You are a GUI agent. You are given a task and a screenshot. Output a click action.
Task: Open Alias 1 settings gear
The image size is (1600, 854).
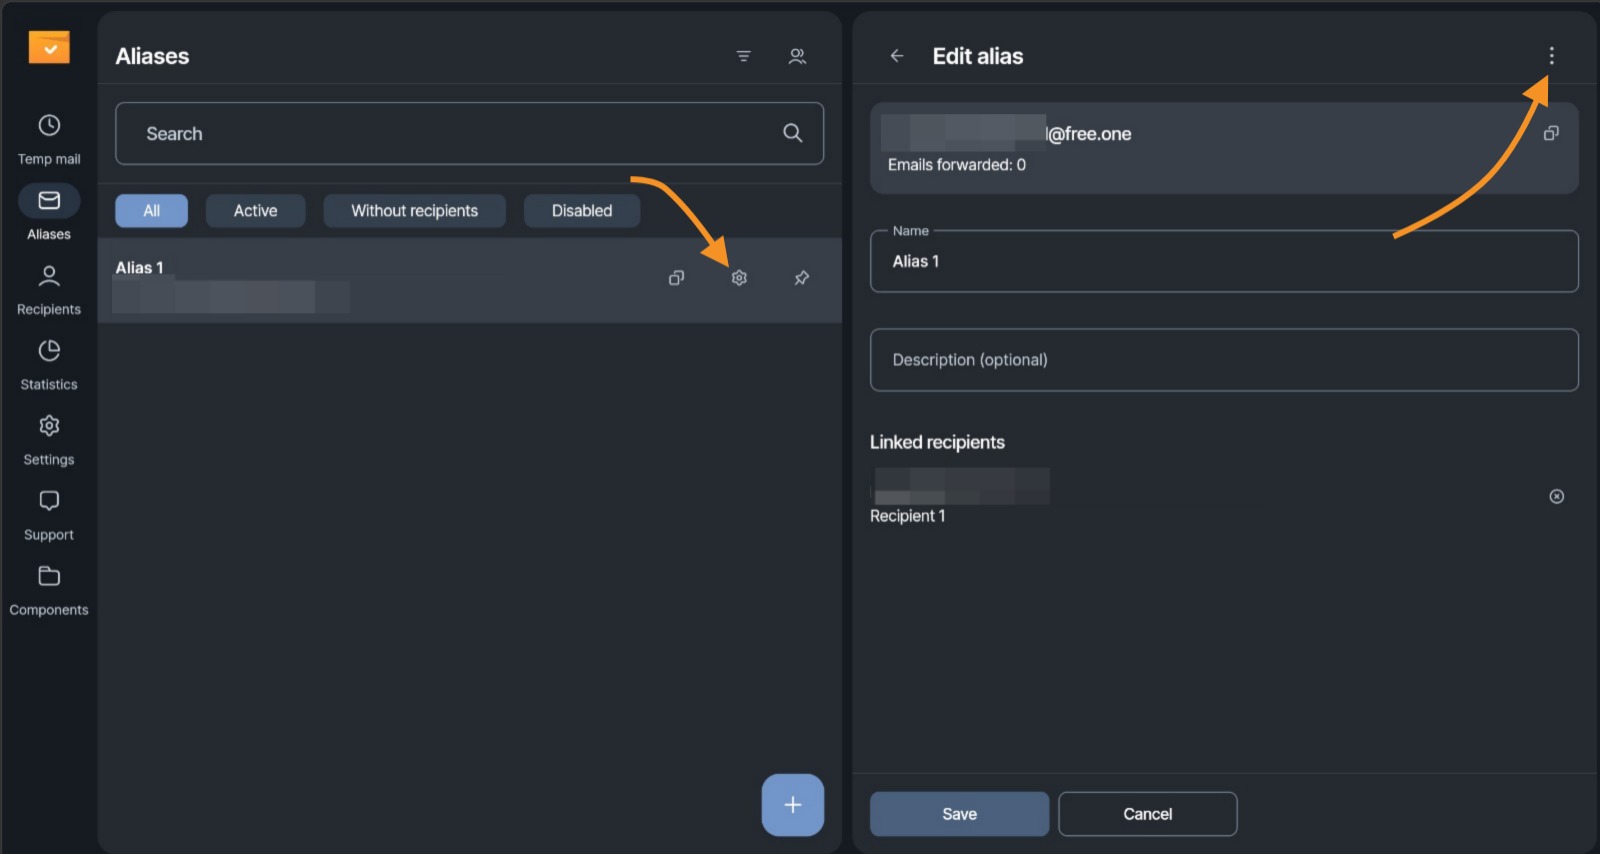coord(739,278)
